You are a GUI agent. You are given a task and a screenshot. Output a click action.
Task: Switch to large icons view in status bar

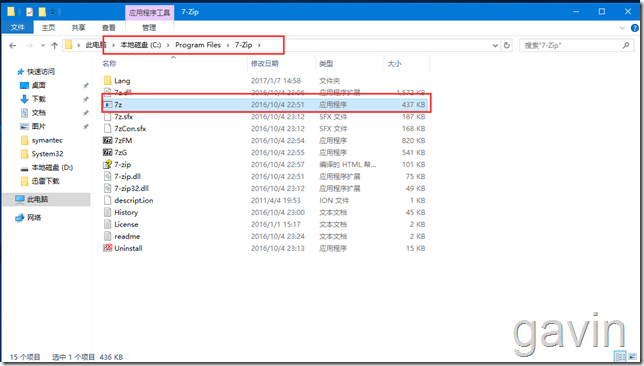(x=633, y=357)
